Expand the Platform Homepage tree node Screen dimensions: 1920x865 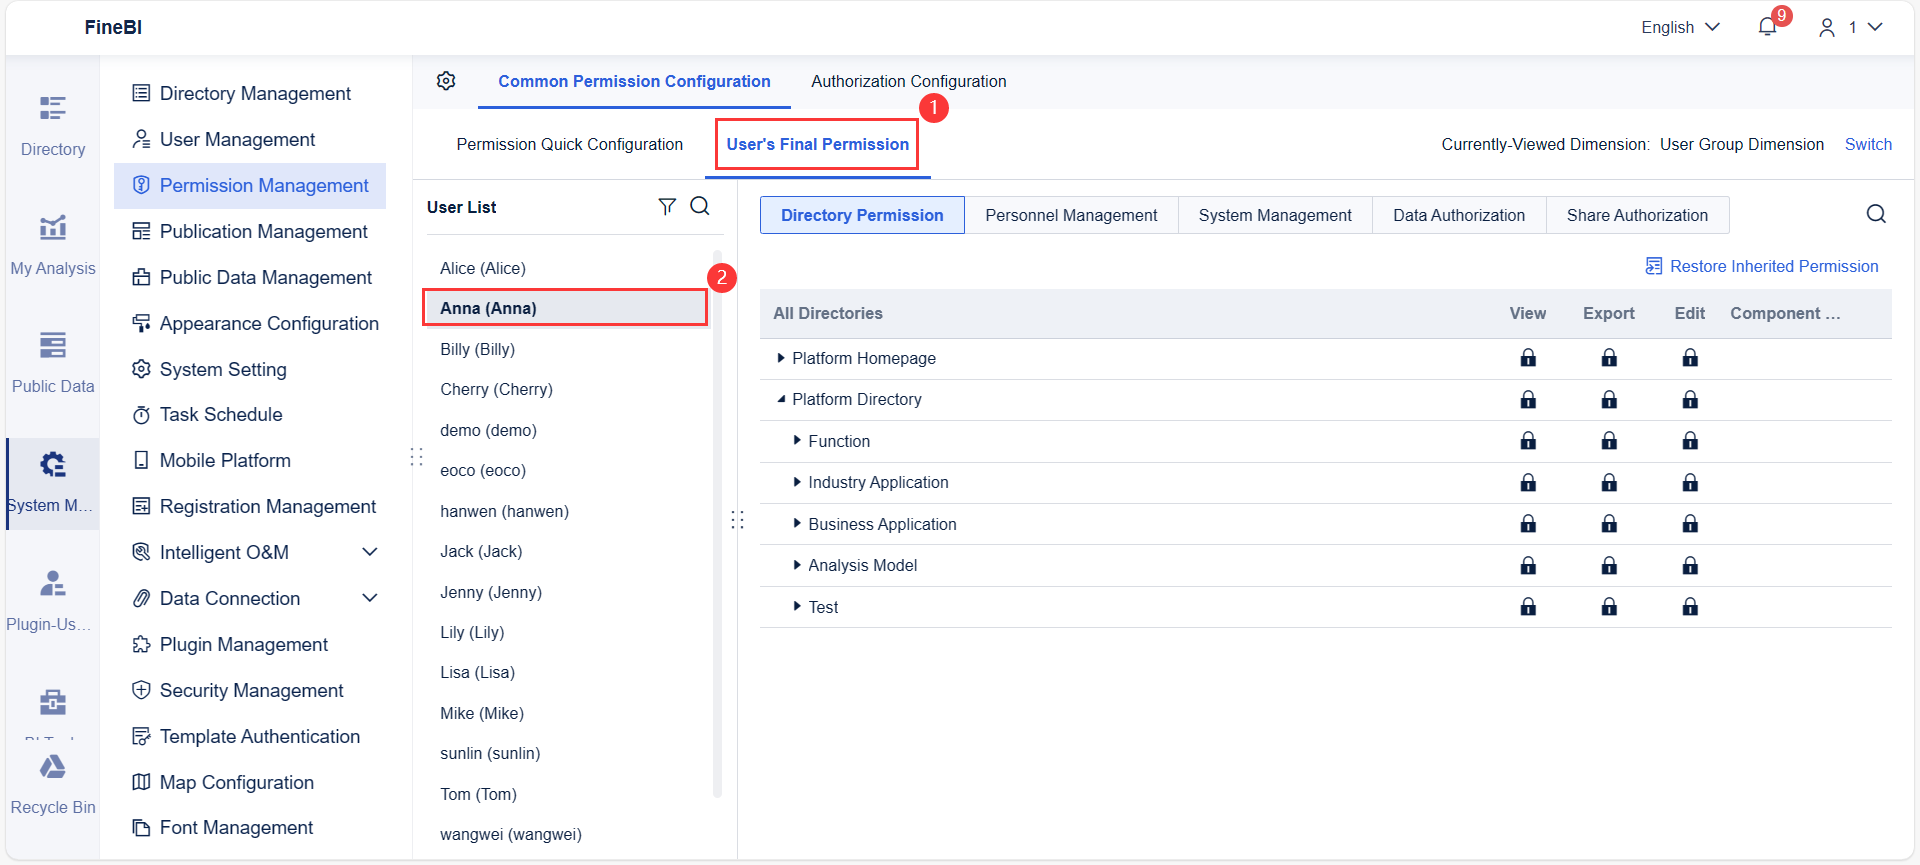pyautogui.click(x=781, y=358)
